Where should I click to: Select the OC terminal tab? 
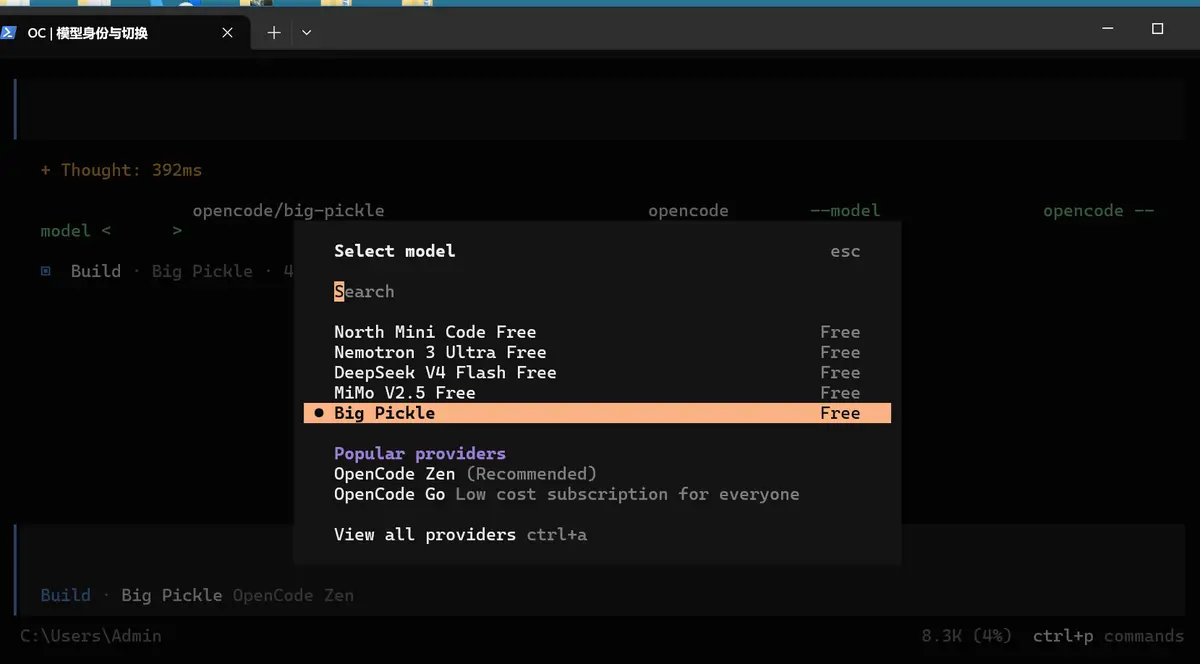[123, 33]
